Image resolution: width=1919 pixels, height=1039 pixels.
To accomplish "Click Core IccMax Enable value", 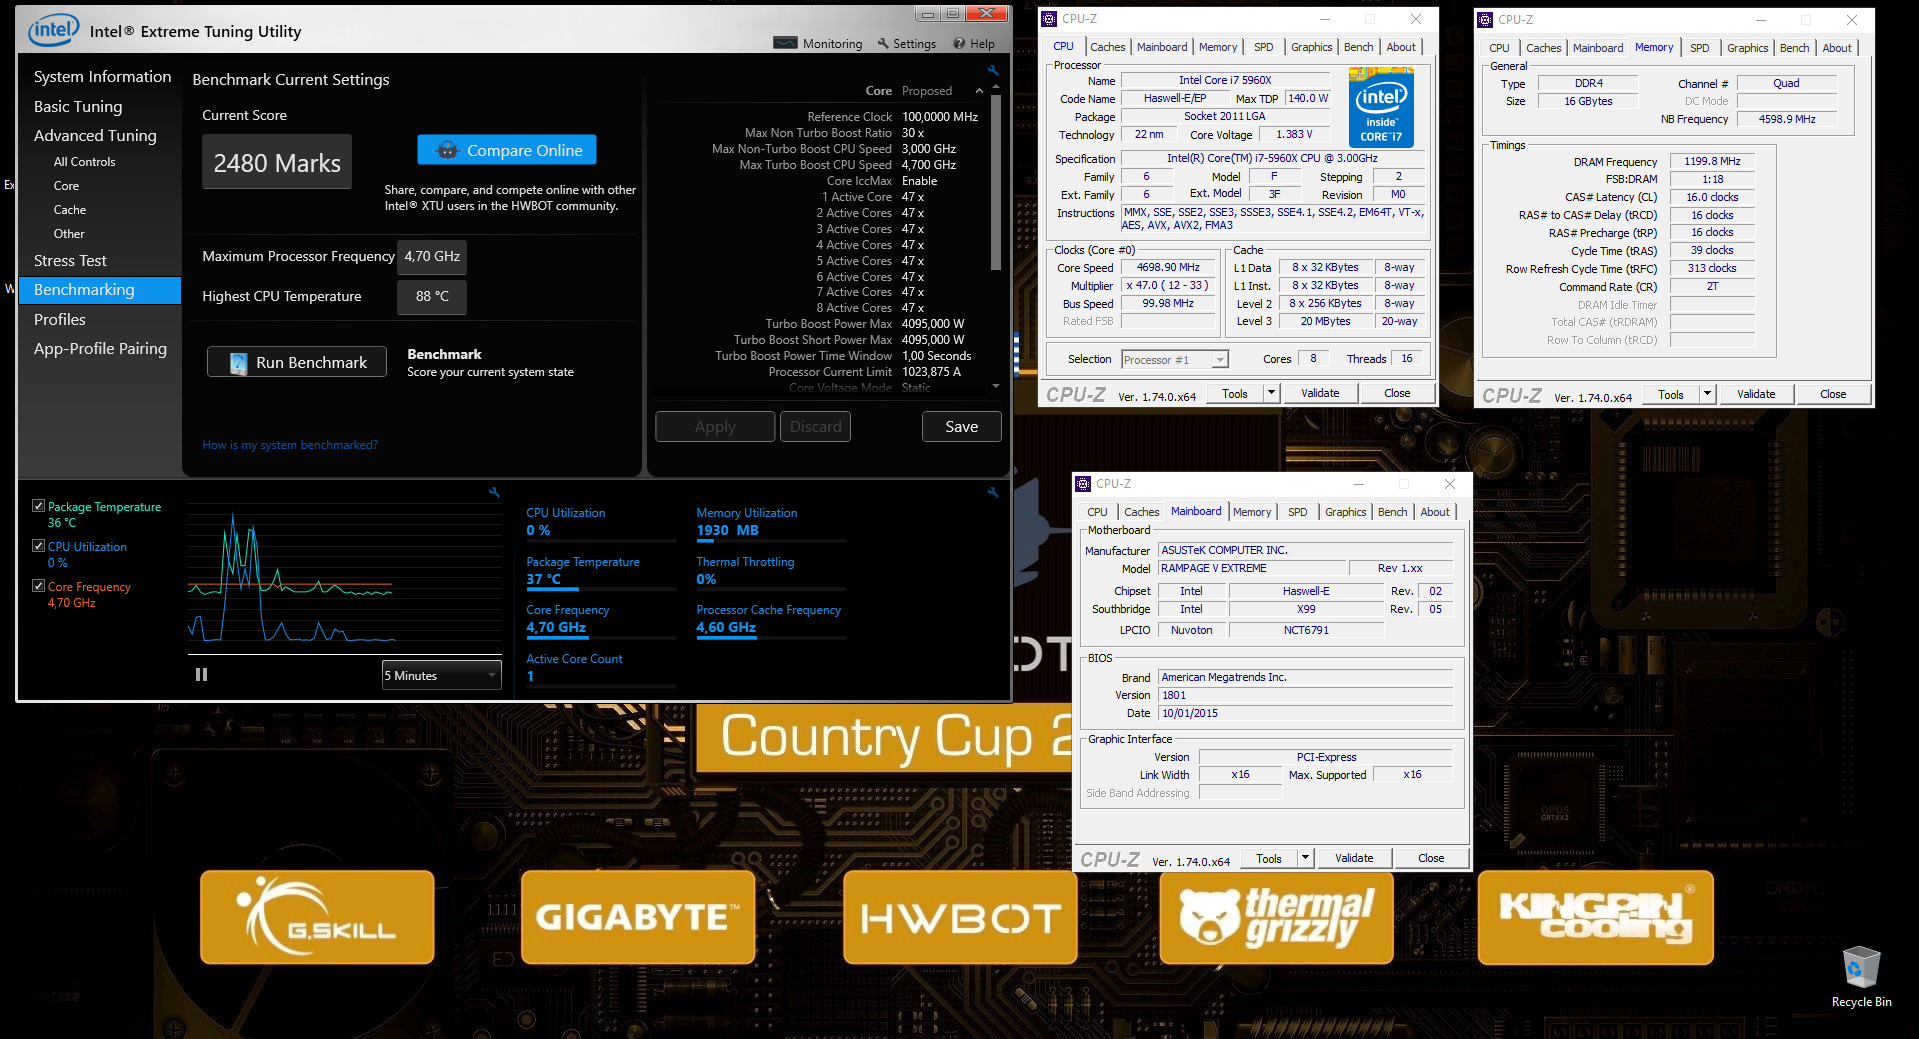I will [x=919, y=181].
